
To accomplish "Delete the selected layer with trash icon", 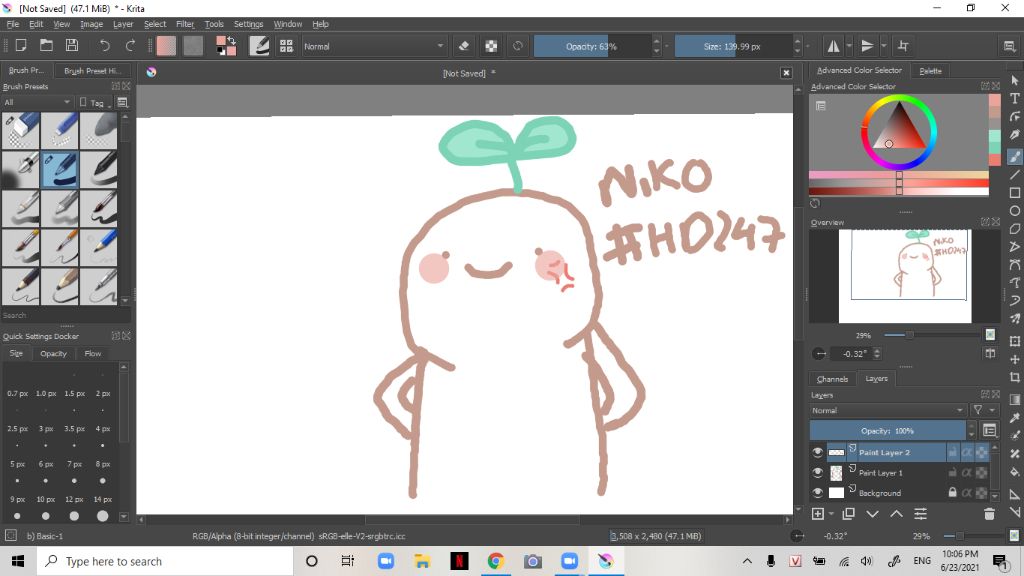I will [x=989, y=514].
